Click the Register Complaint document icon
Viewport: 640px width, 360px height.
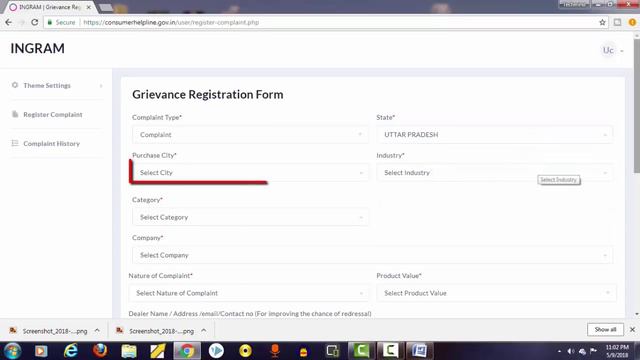pyautogui.click(x=15, y=114)
